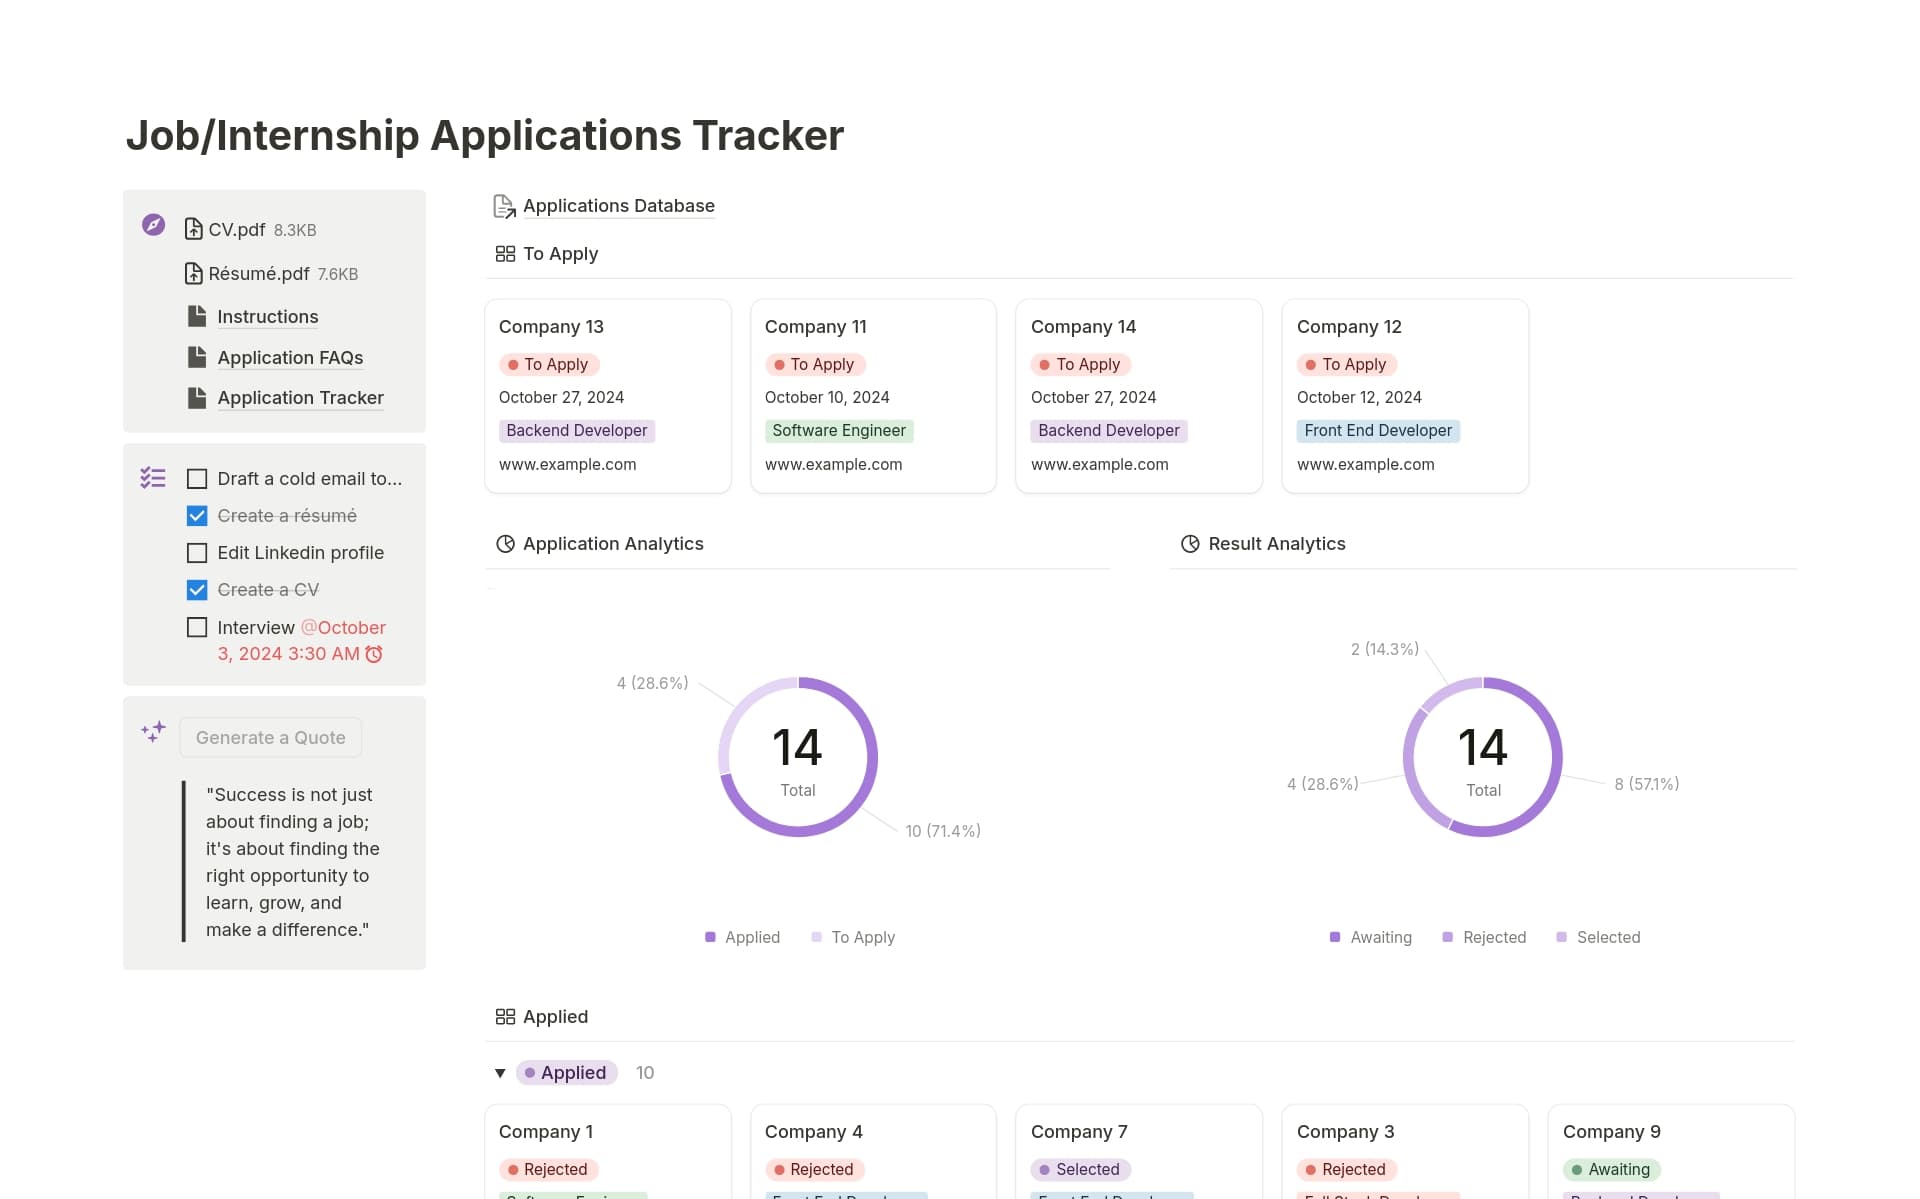Screen dimensions: 1920x1199
Task: Click the AI sparkle icon above Generate a Quote
Action: [152, 732]
